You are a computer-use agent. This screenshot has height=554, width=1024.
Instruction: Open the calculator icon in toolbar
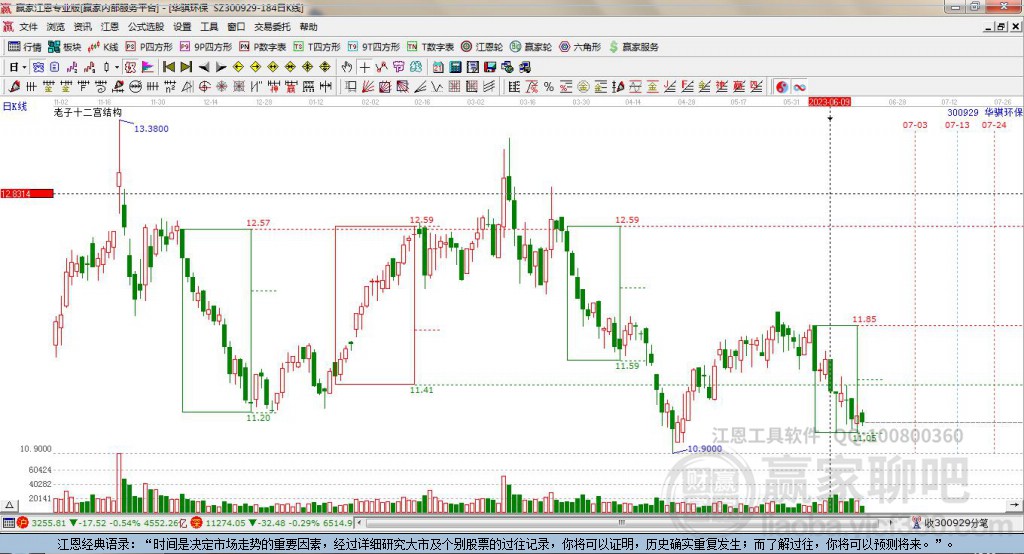click(455, 67)
